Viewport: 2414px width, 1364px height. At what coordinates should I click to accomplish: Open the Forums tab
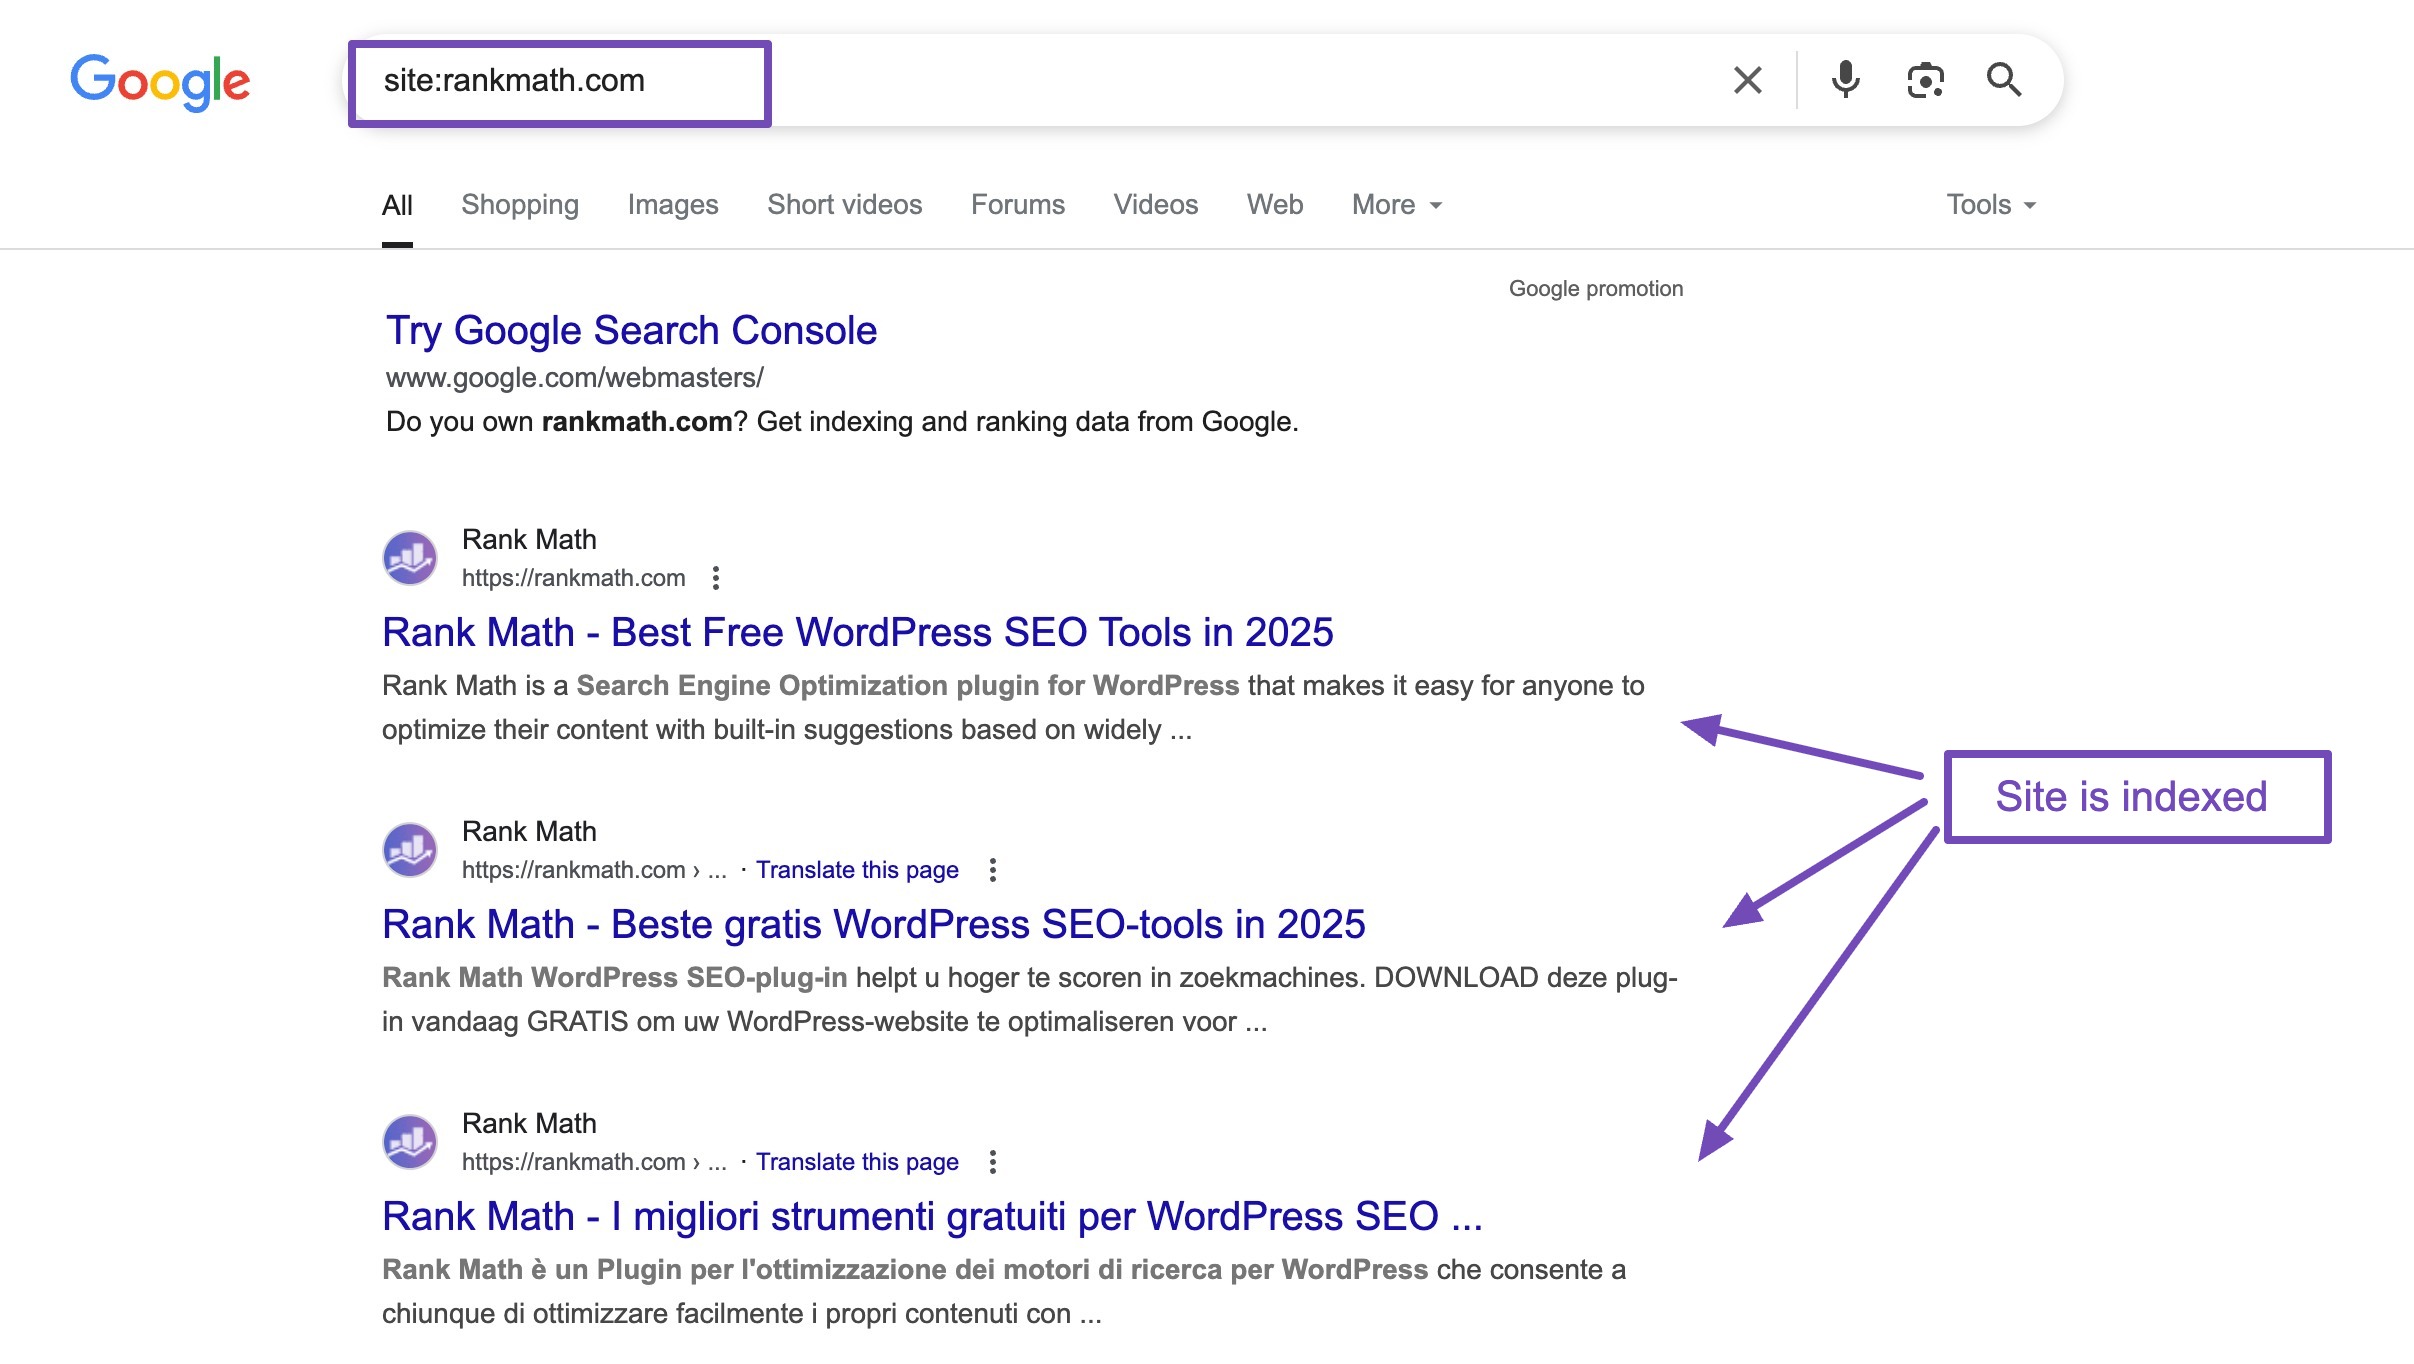1018,205
